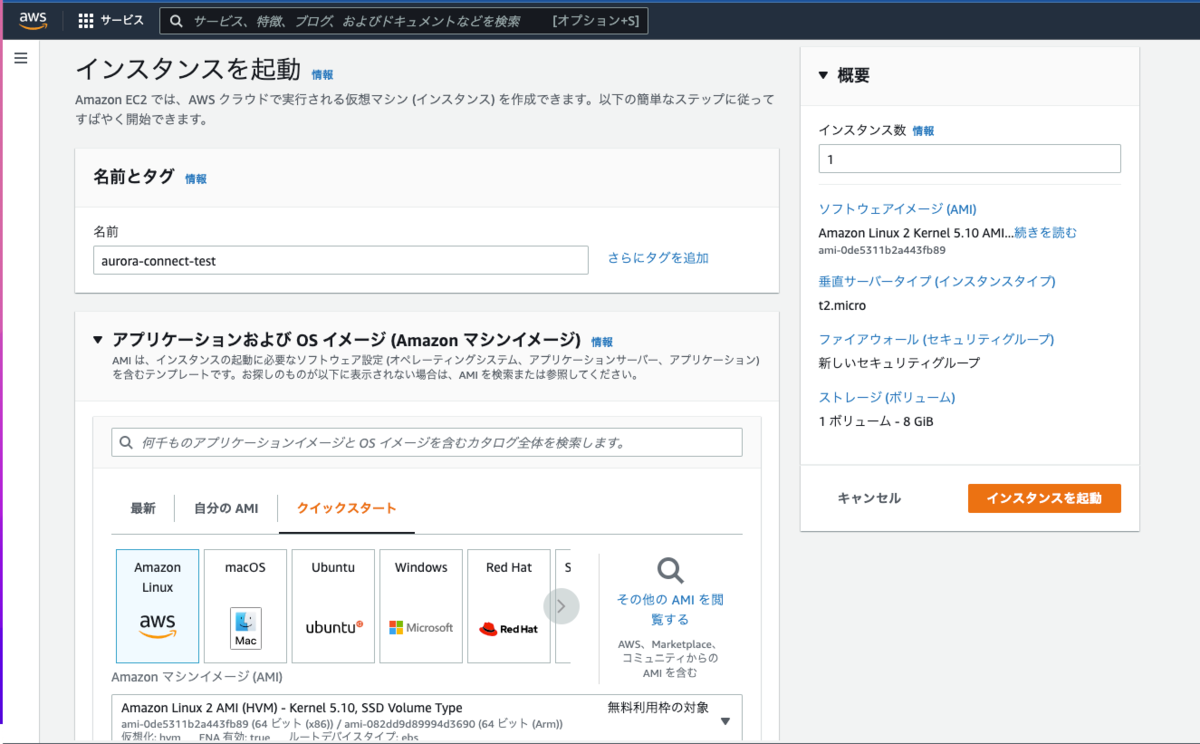Open ファイアウォール (セキュリティグループ) link

point(937,339)
